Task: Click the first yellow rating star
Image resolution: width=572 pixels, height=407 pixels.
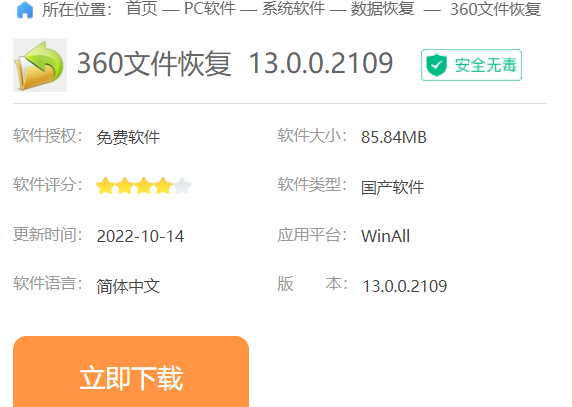Action: click(105, 186)
